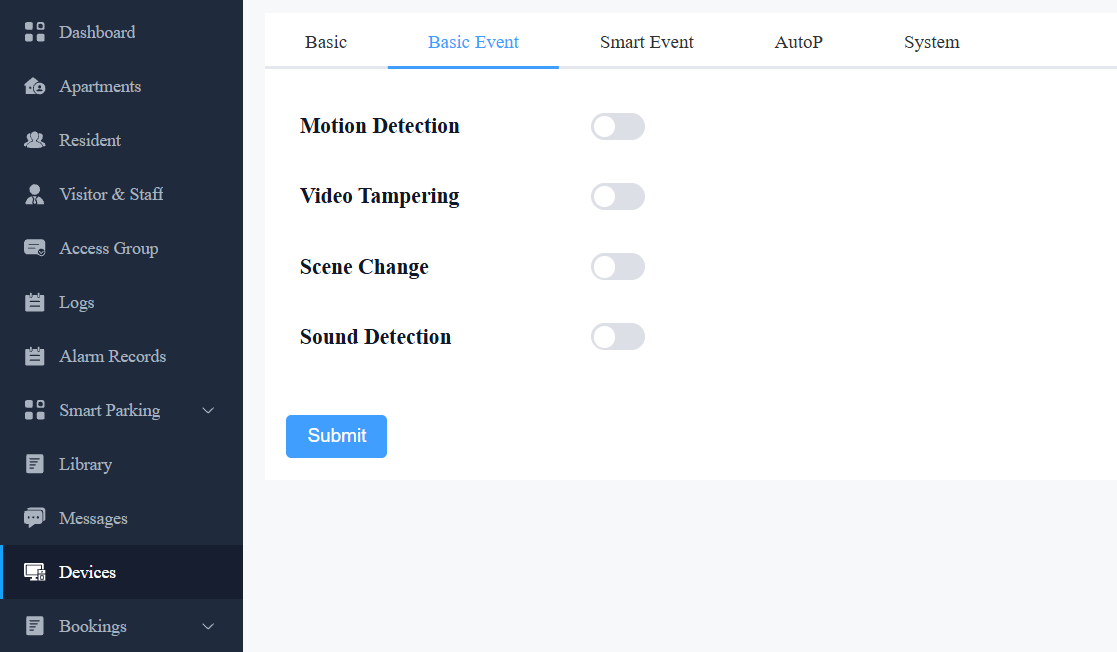Expand the Bookings submenu chevron
Image resolution: width=1117 pixels, height=652 pixels.
[x=208, y=626]
